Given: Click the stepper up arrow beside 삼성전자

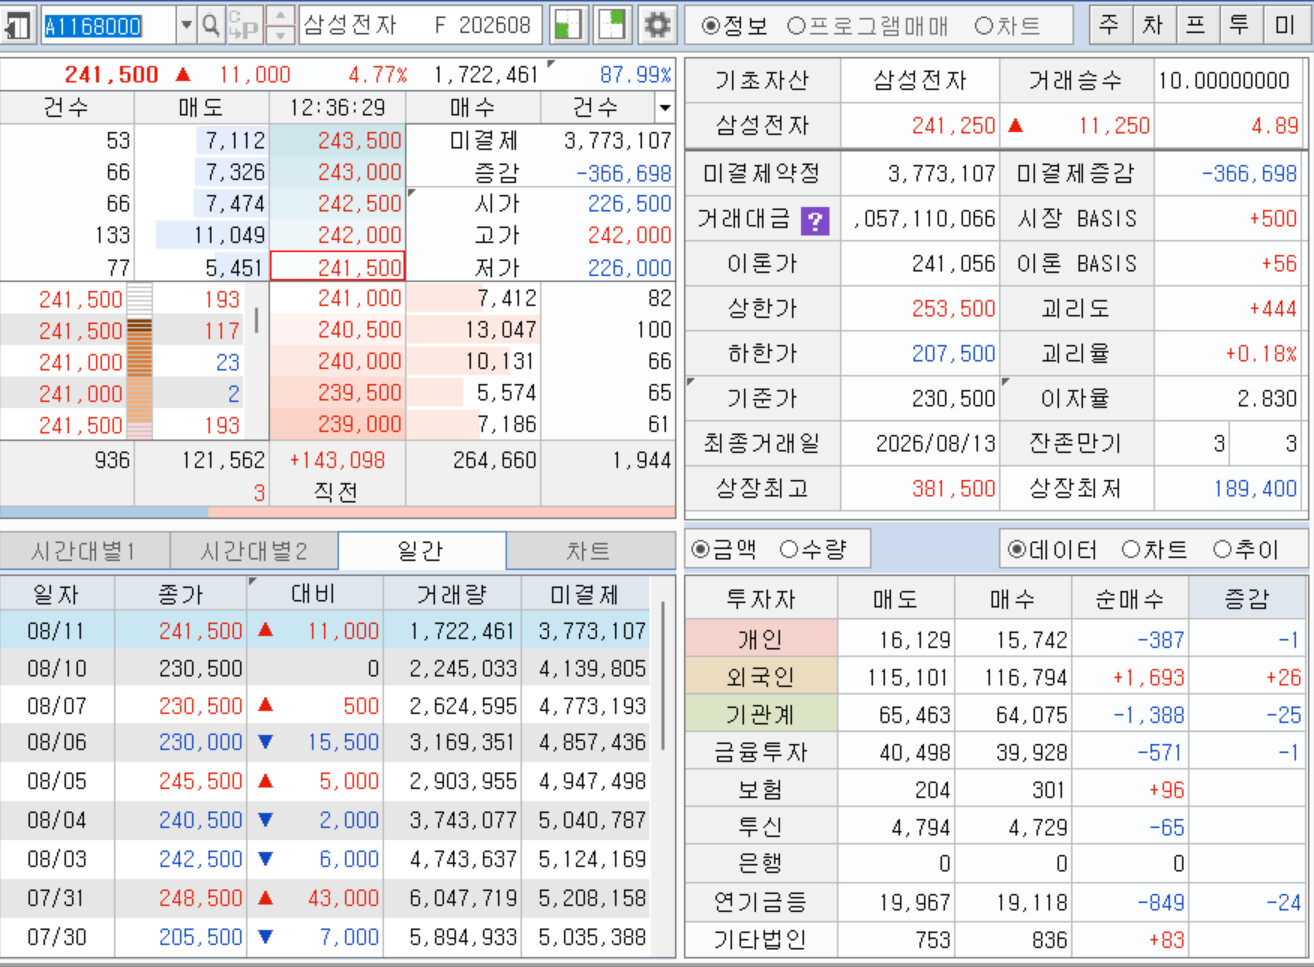Looking at the screenshot, I should coord(281,16).
